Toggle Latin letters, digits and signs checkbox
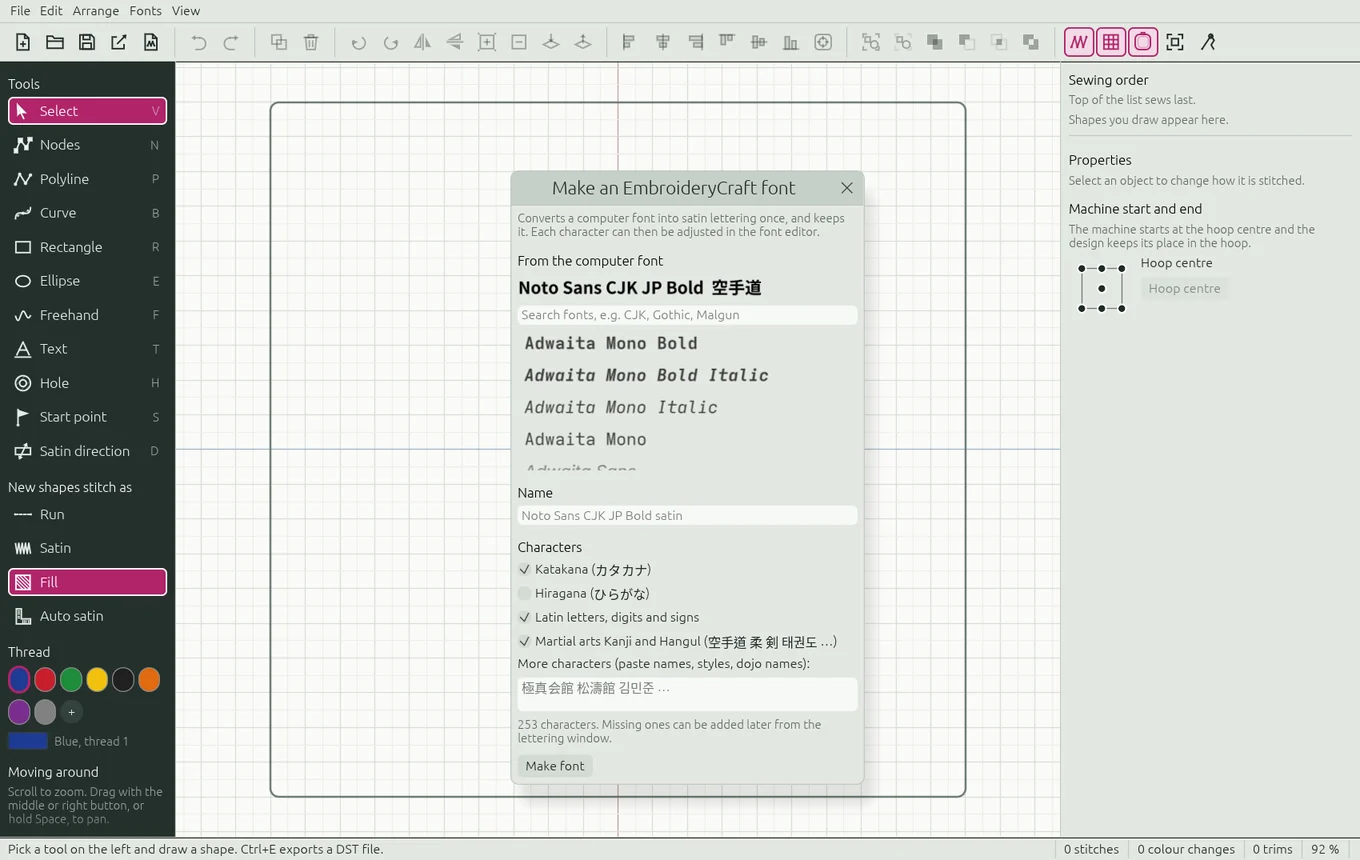This screenshot has height=860, width=1360. click(524, 617)
